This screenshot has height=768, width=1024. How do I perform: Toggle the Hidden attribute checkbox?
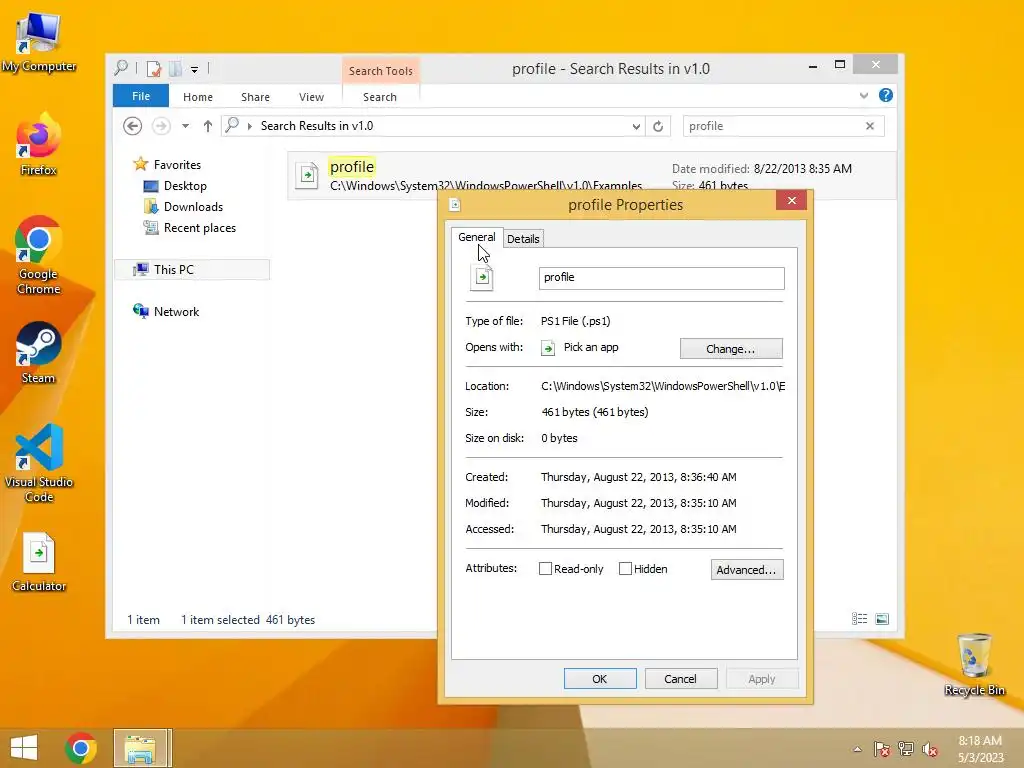(625, 569)
